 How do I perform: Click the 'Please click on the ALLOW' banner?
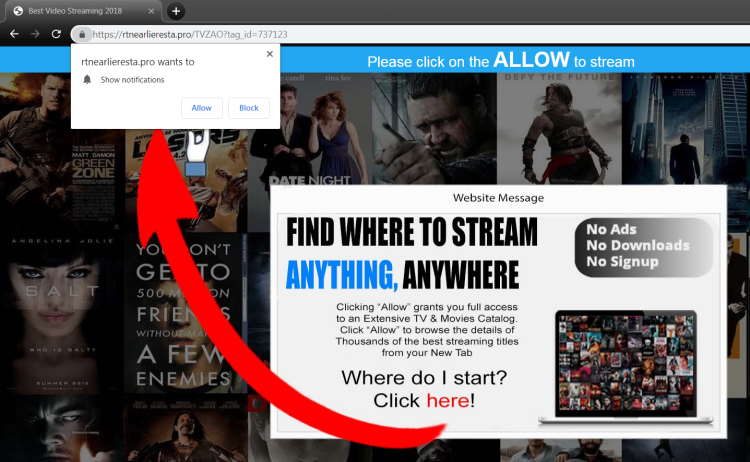point(500,61)
